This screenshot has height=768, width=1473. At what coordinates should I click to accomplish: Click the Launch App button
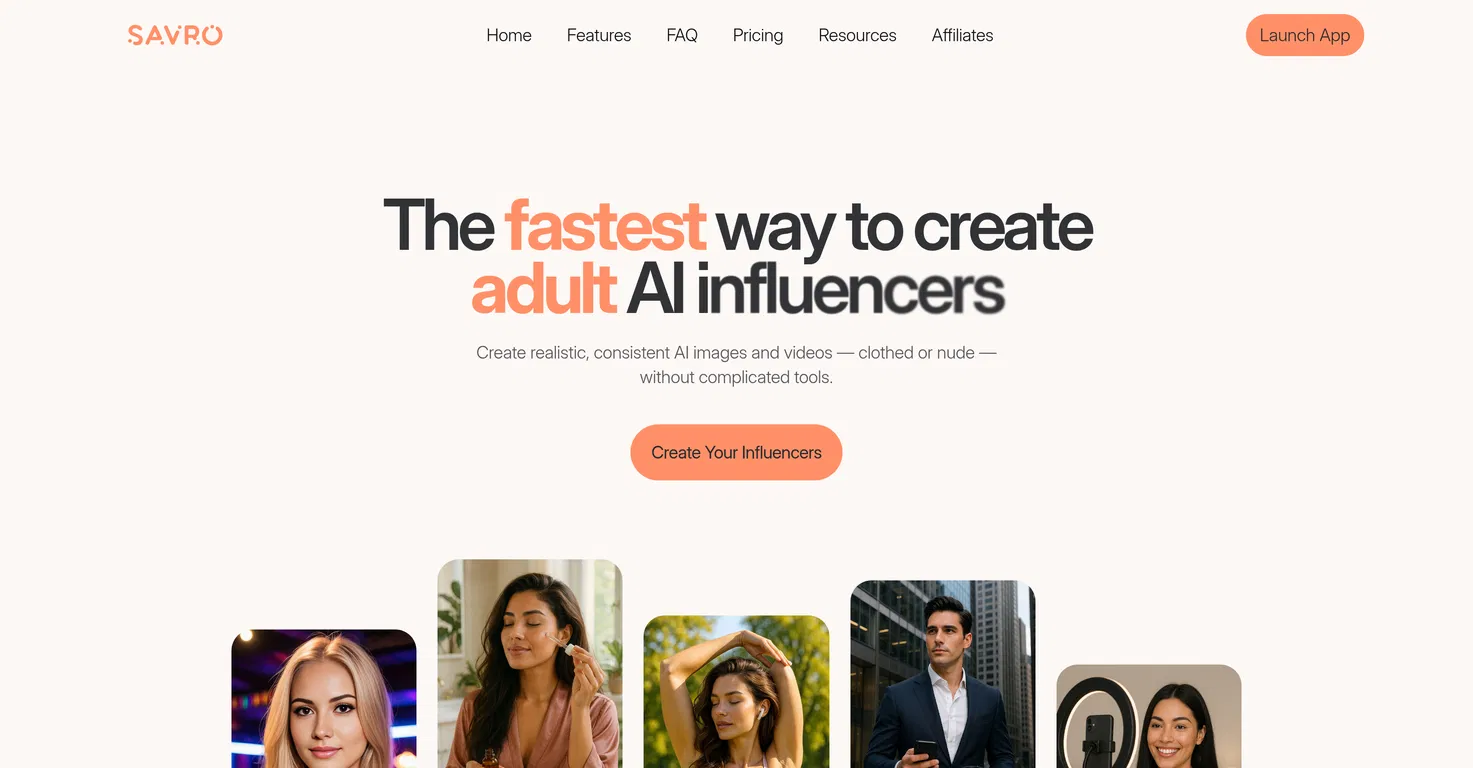(1305, 35)
